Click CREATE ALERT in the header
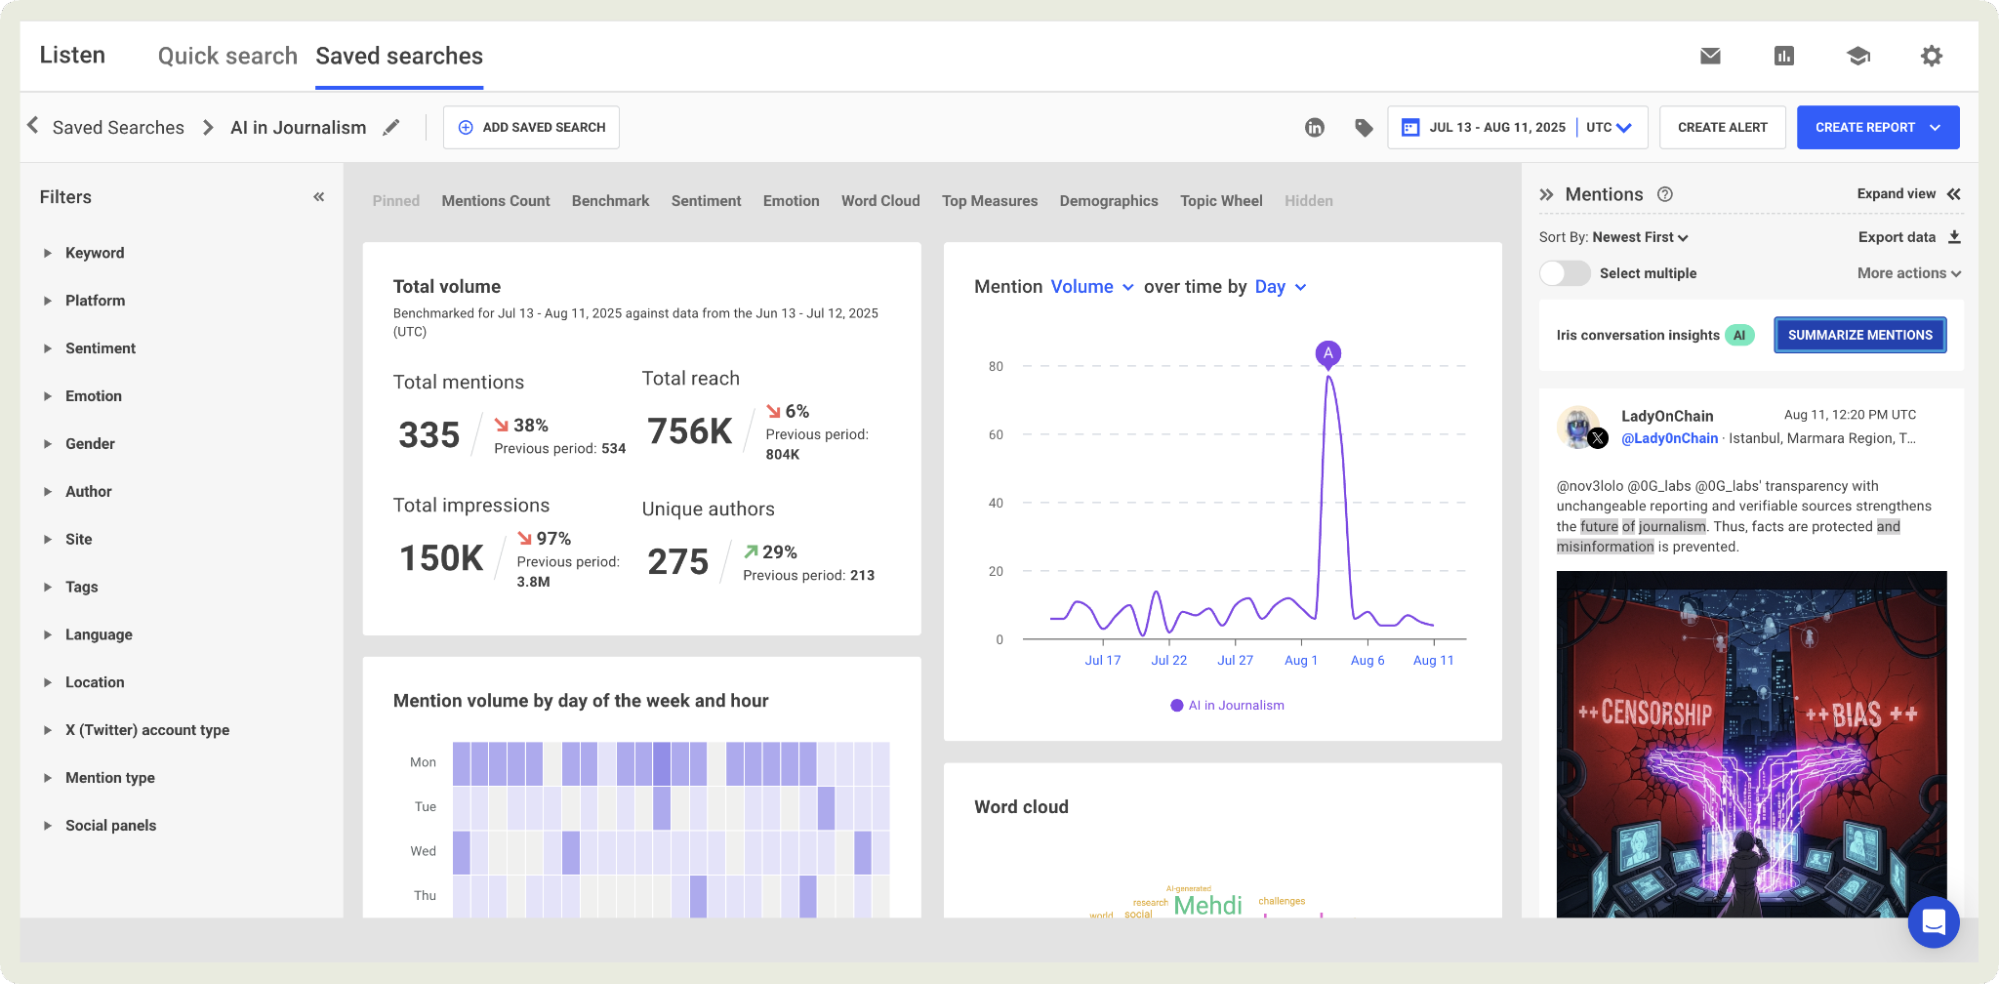Image resolution: width=1999 pixels, height=984 pixels. tap(1722, 127)
